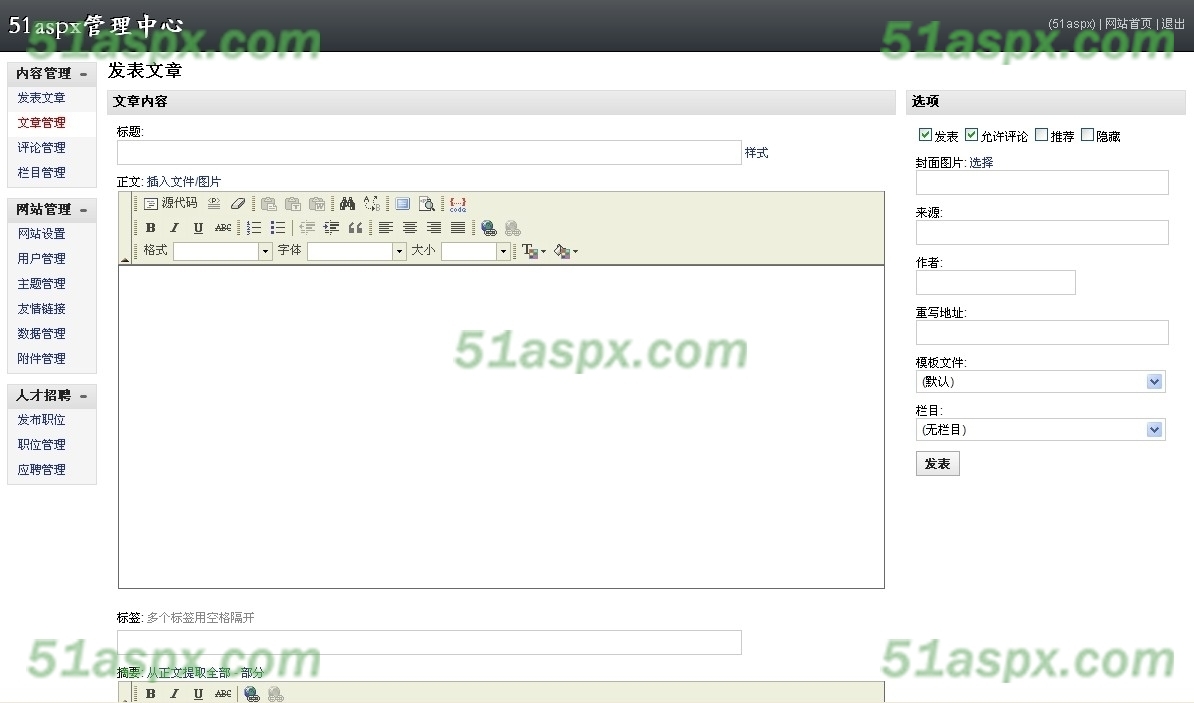Click the Paste clipboard icon

click(x=268, y=203)
